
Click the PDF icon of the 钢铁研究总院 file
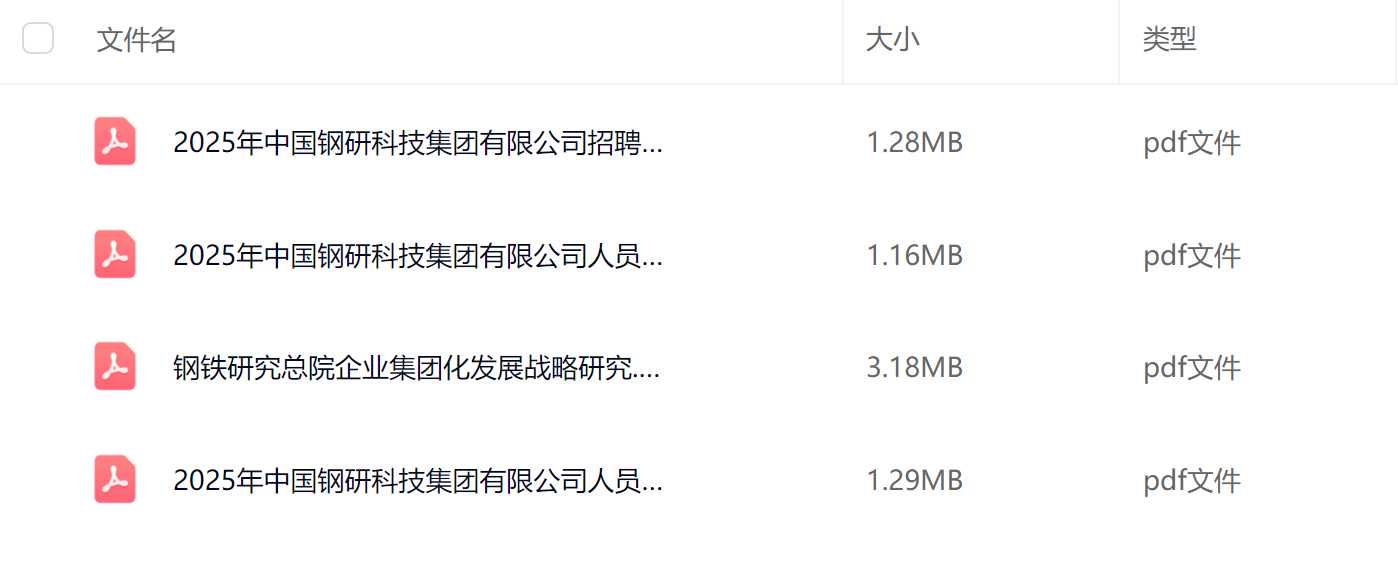[x=115, y=366]
